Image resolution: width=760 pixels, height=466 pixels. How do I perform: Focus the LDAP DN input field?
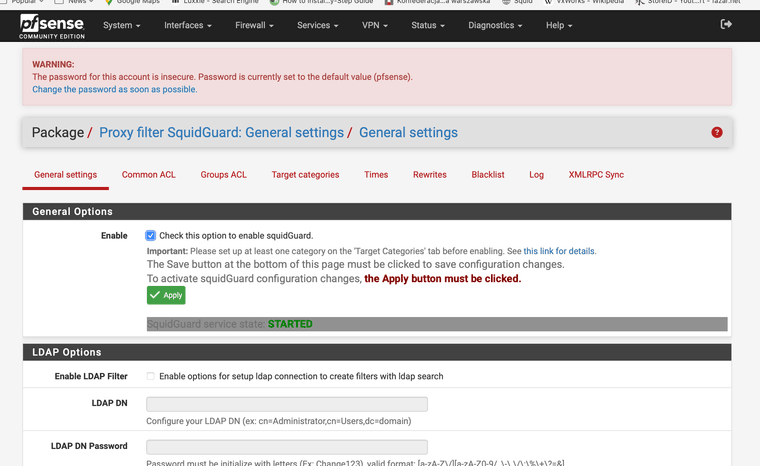point(287,404)
